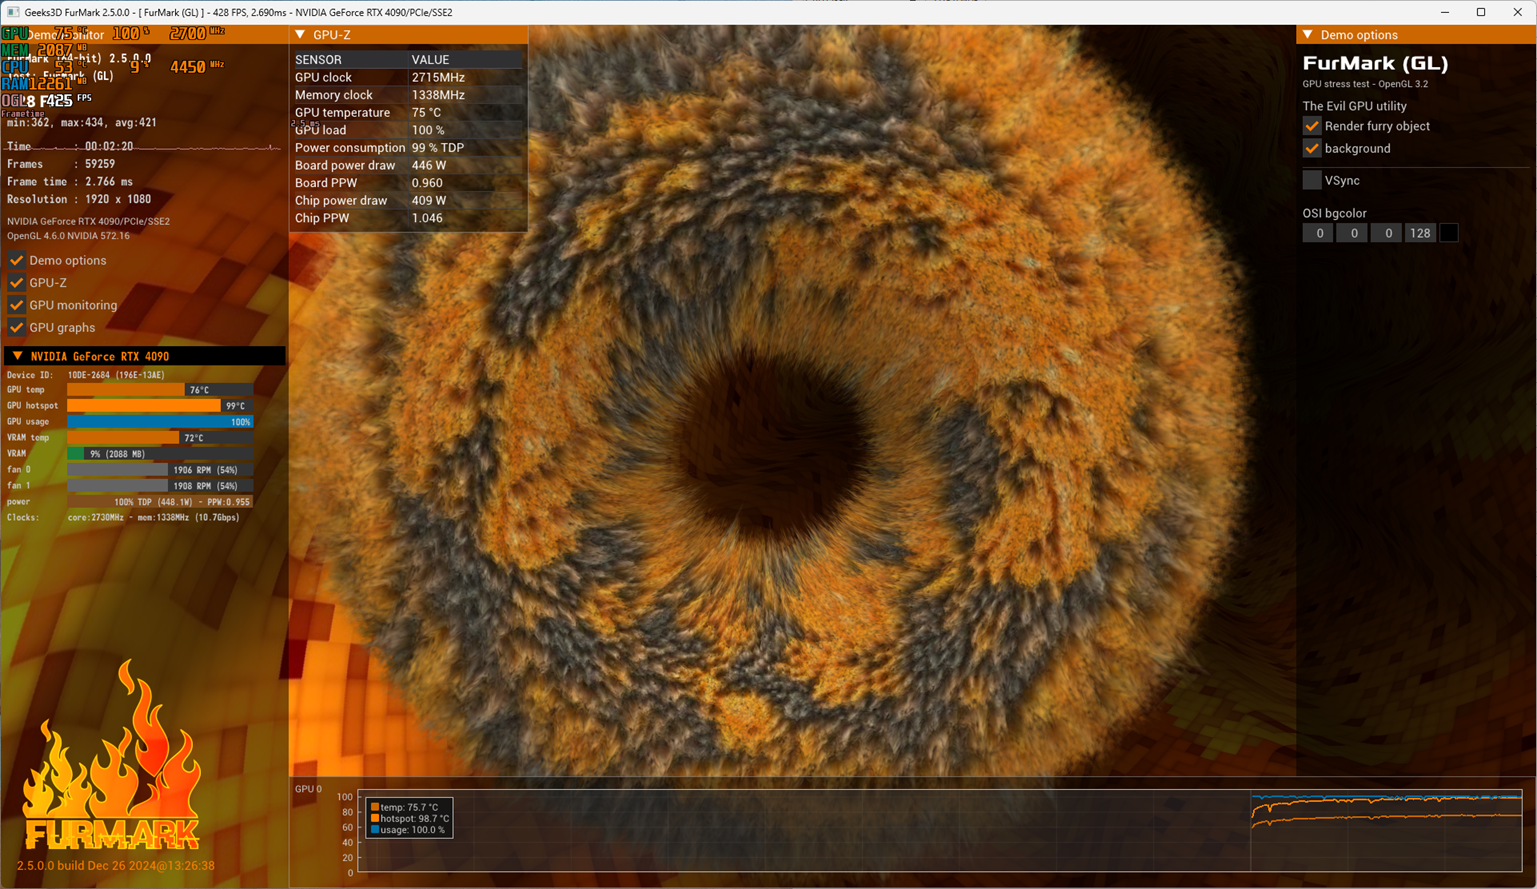Click the SENSOR column header
Screen dimensions: 1537x889
click(318, 60)
